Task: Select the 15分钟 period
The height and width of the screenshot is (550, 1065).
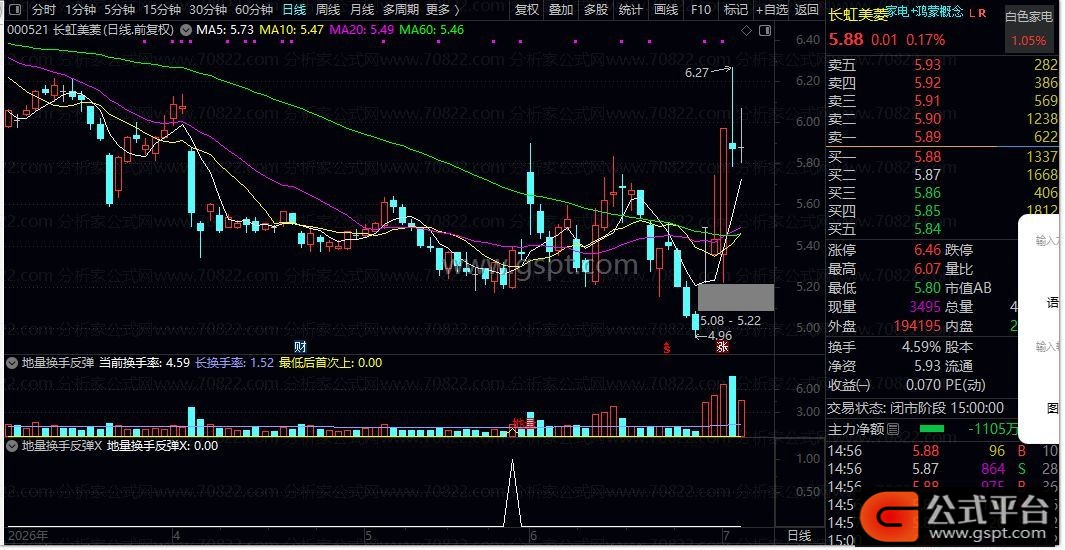Action: point(162,10)
